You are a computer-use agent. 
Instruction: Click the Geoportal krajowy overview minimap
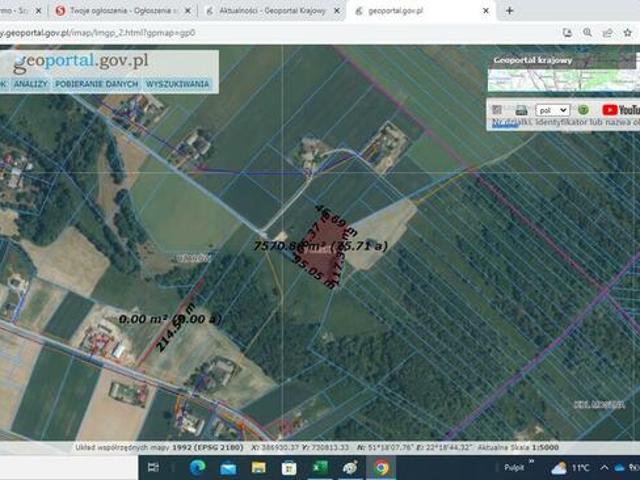[x=563, y=73]
